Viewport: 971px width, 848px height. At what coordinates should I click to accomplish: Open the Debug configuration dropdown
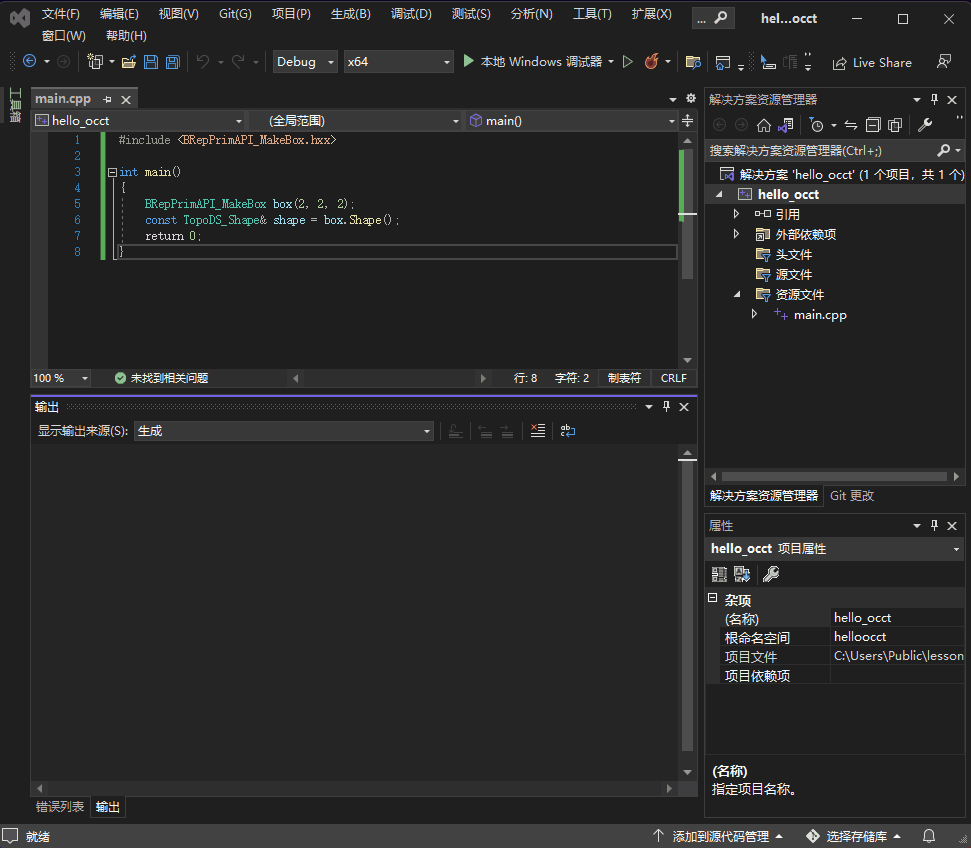307,62
